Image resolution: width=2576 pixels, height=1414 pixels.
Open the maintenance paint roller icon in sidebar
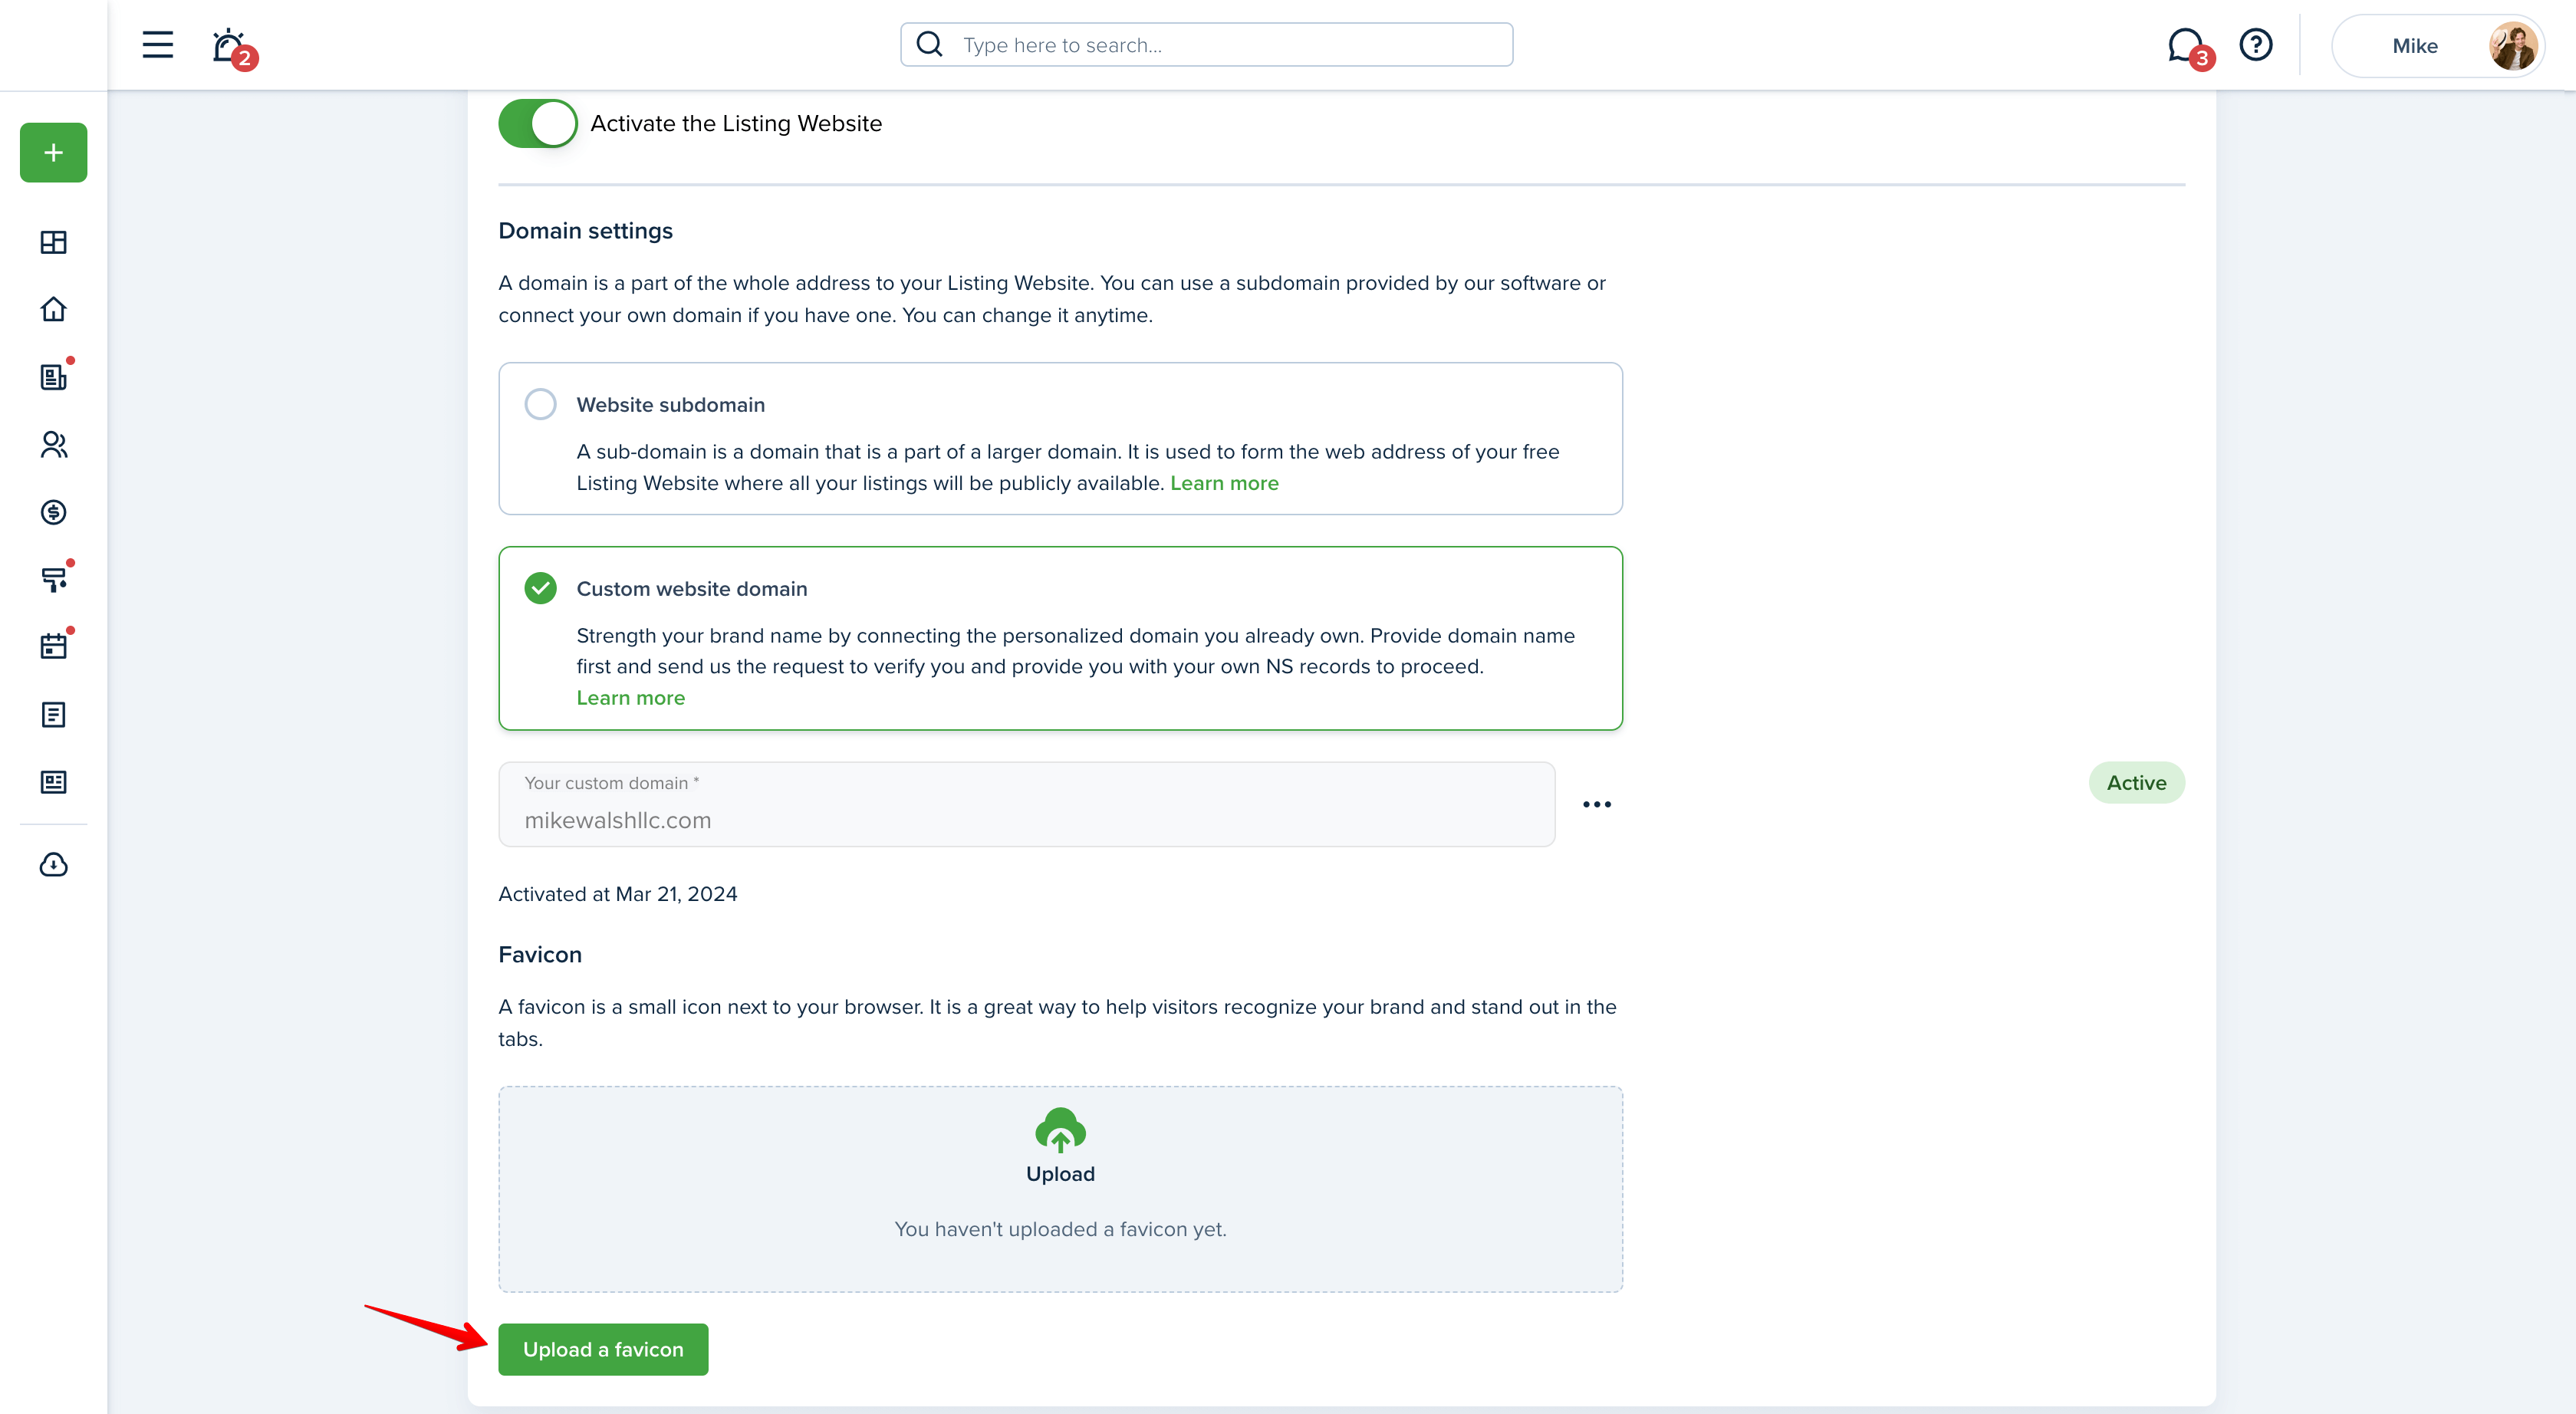[x=54, y=579]
